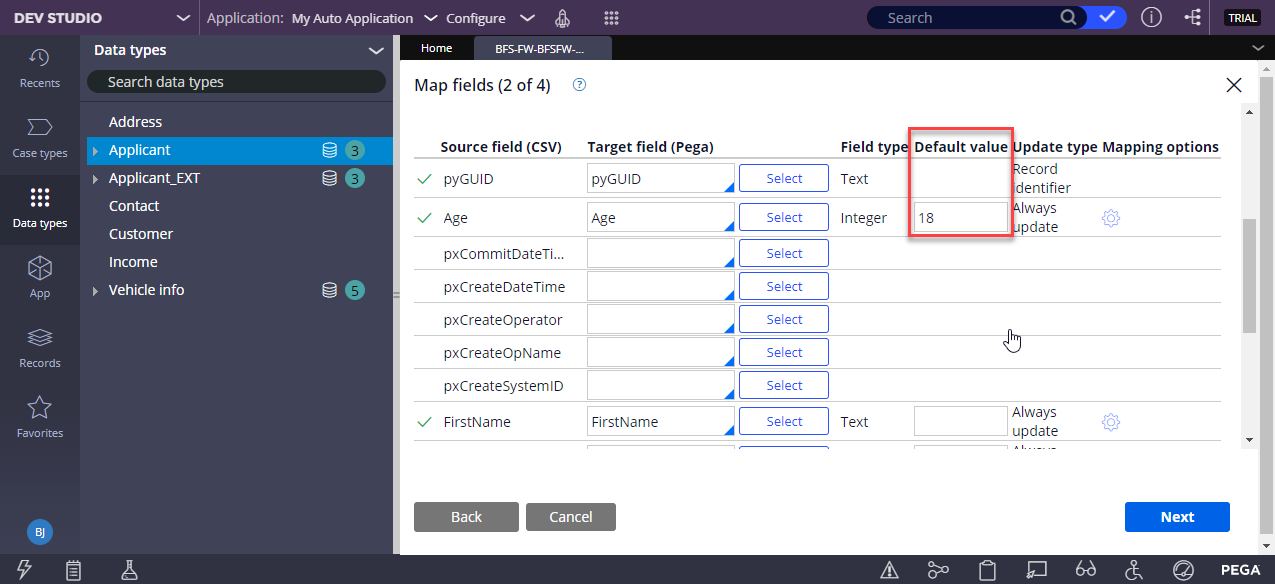The width and height of the screenshot is (1275, 584).
Task: Switch to the Home tab
Action: tap(436, 46)
